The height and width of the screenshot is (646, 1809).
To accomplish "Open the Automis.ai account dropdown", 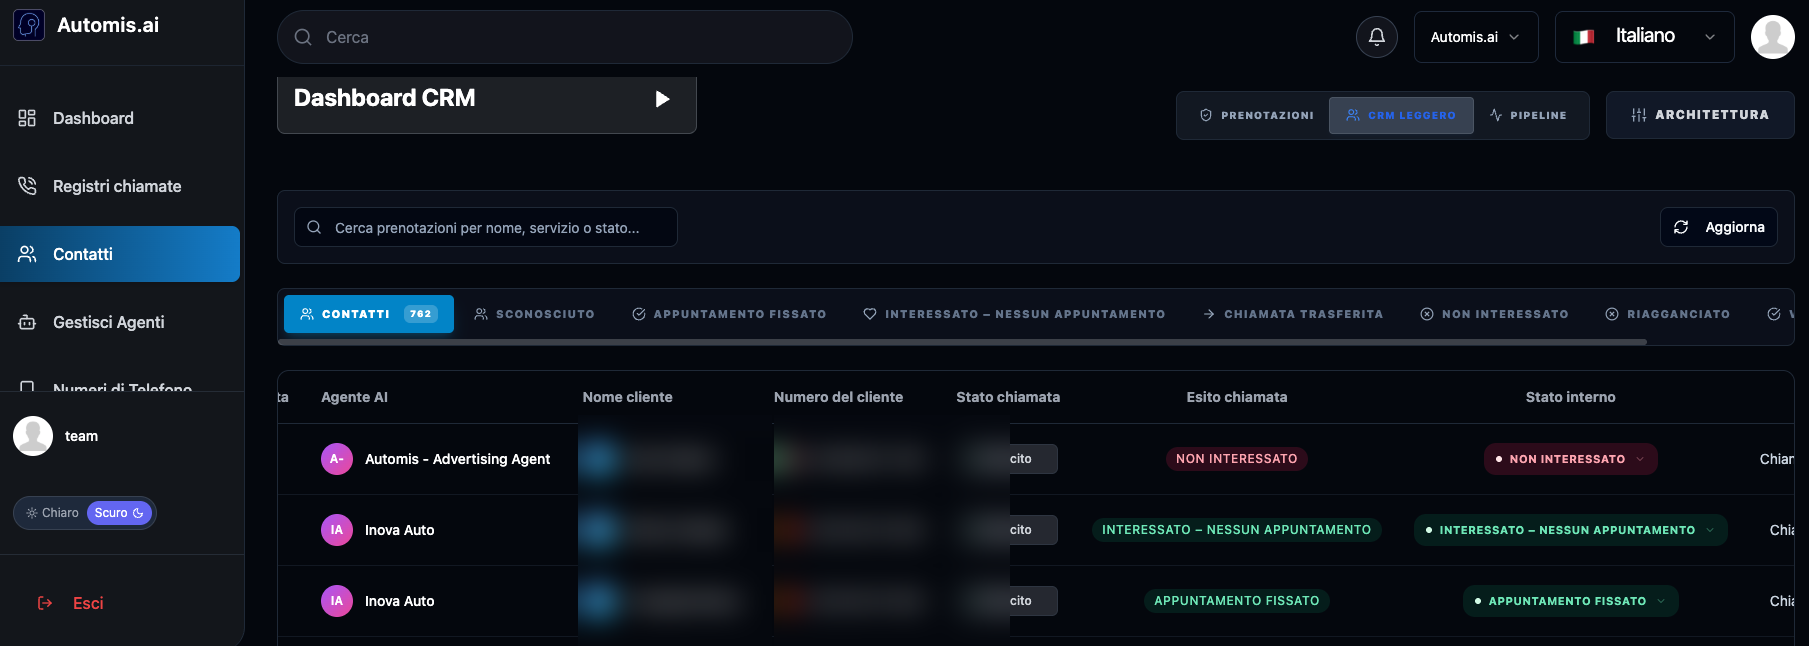I will click(1476, 37).
